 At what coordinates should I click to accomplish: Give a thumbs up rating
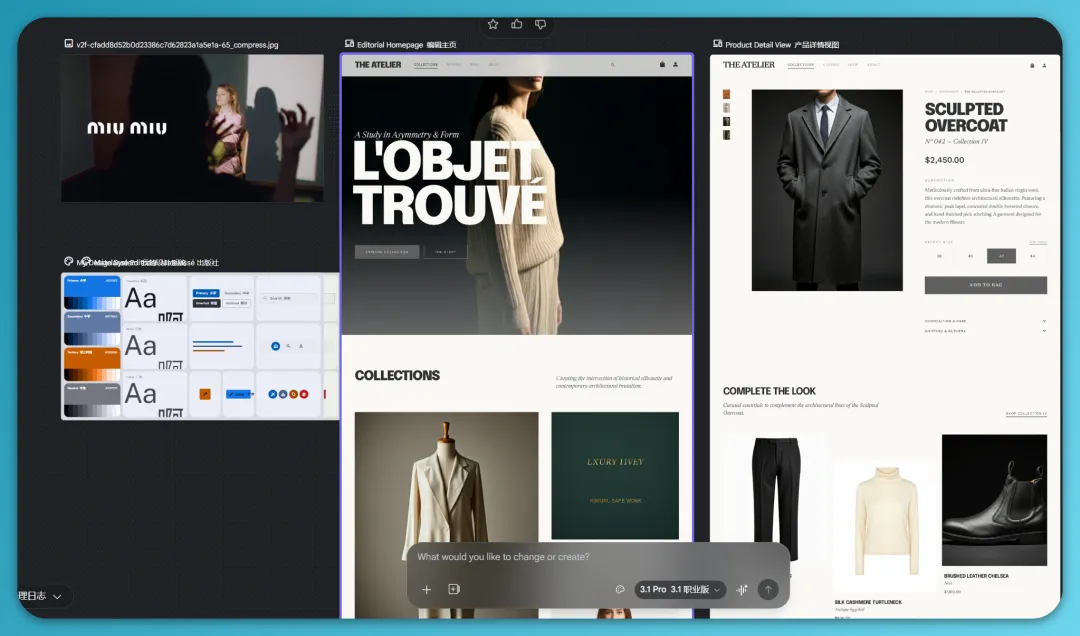pos(517,24)
